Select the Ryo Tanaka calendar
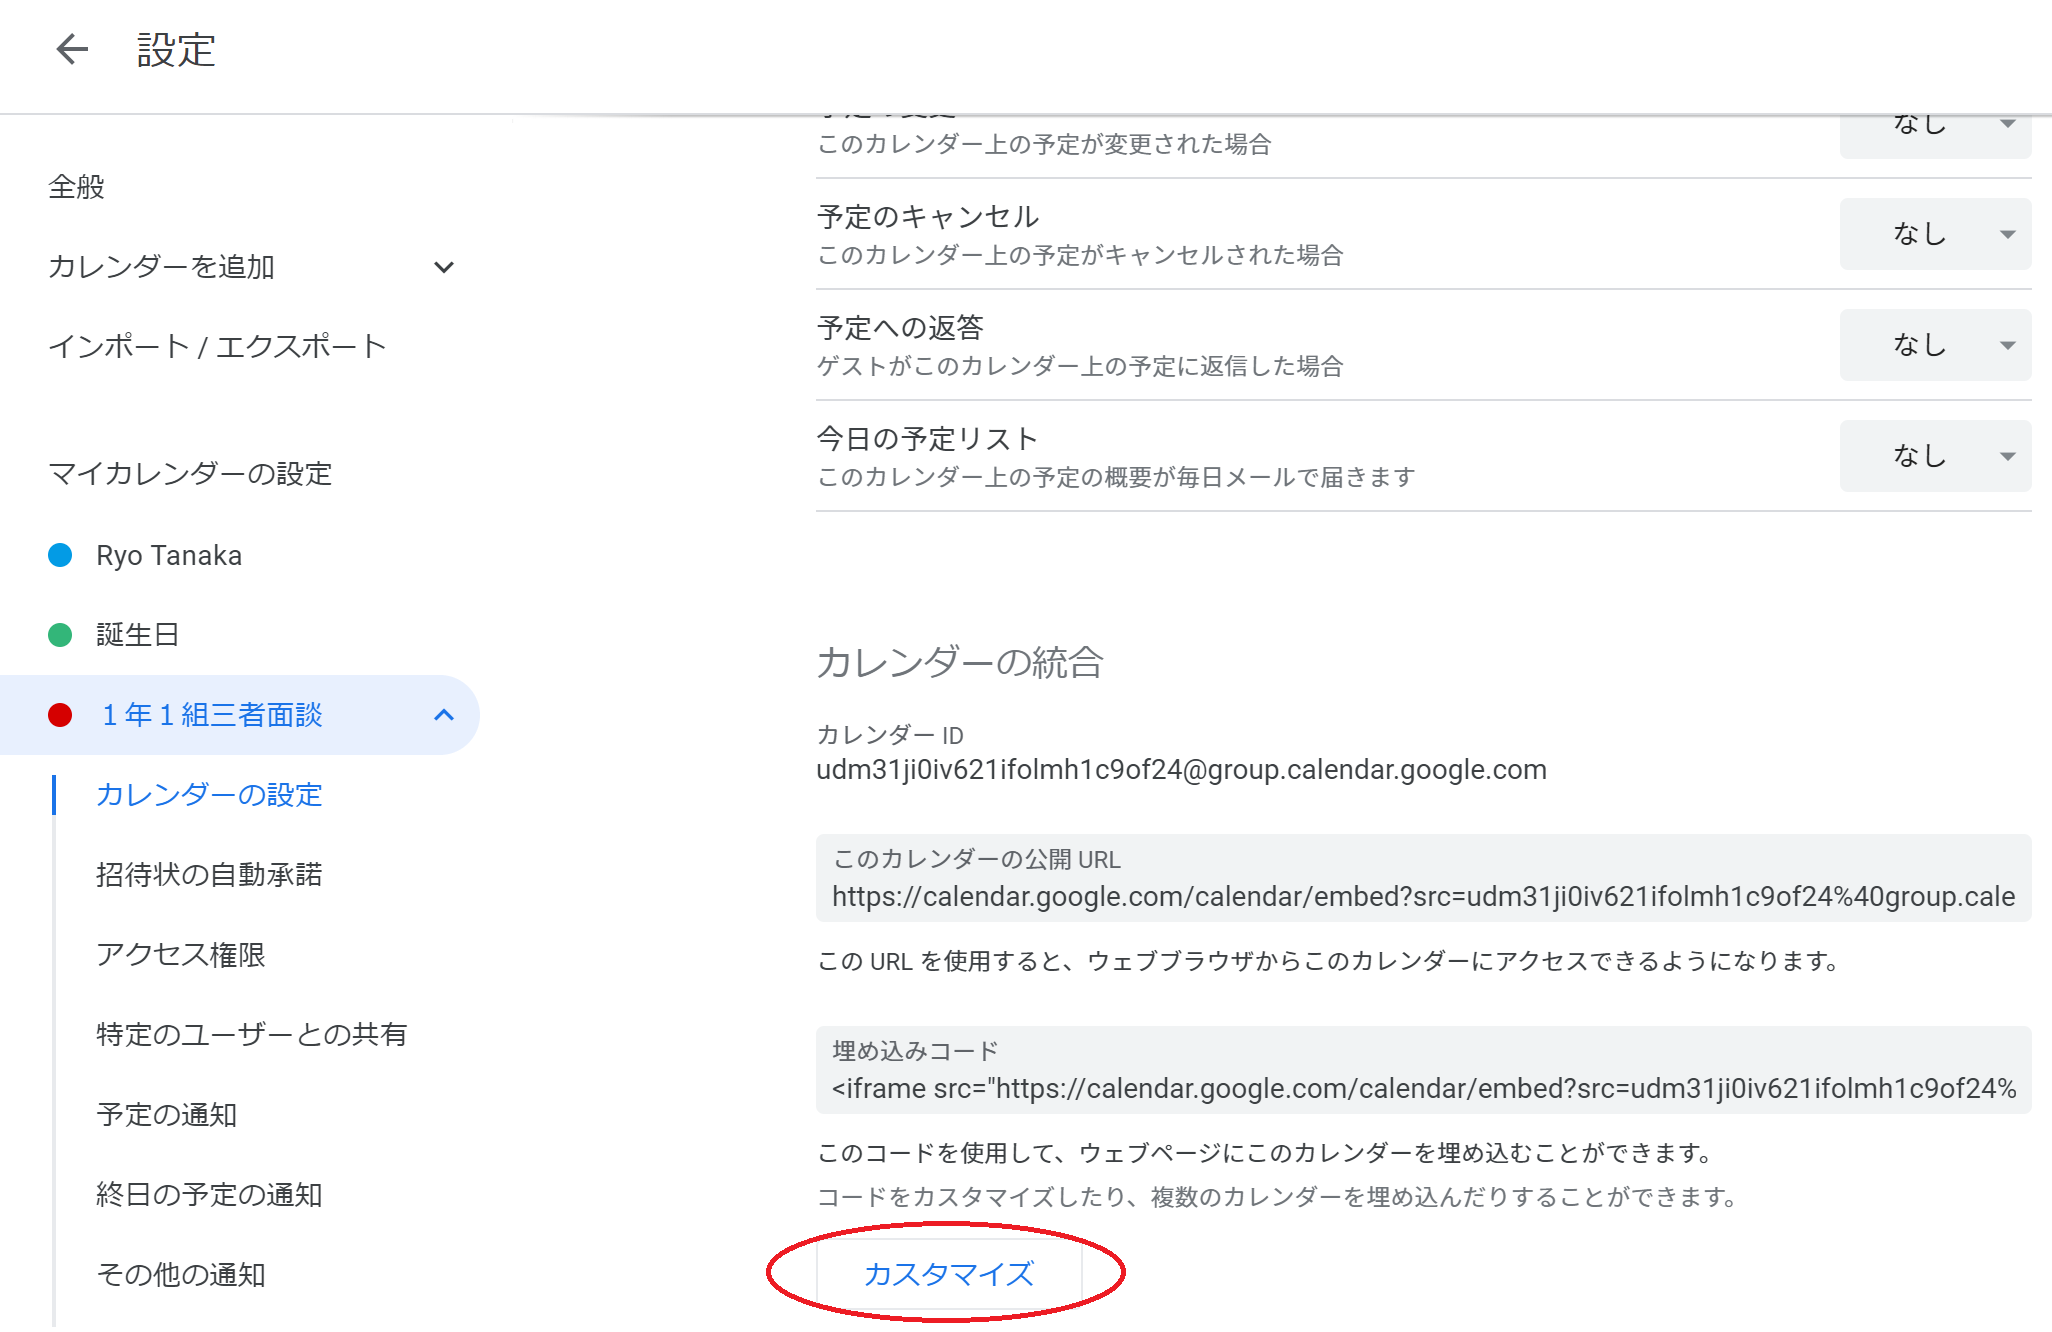Image resolution: width=2052 pixels, height=1332 pixels. pos(169,555)
